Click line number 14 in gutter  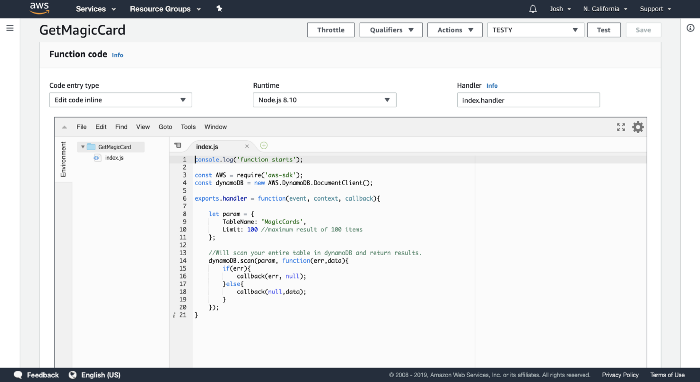[183, 261]
